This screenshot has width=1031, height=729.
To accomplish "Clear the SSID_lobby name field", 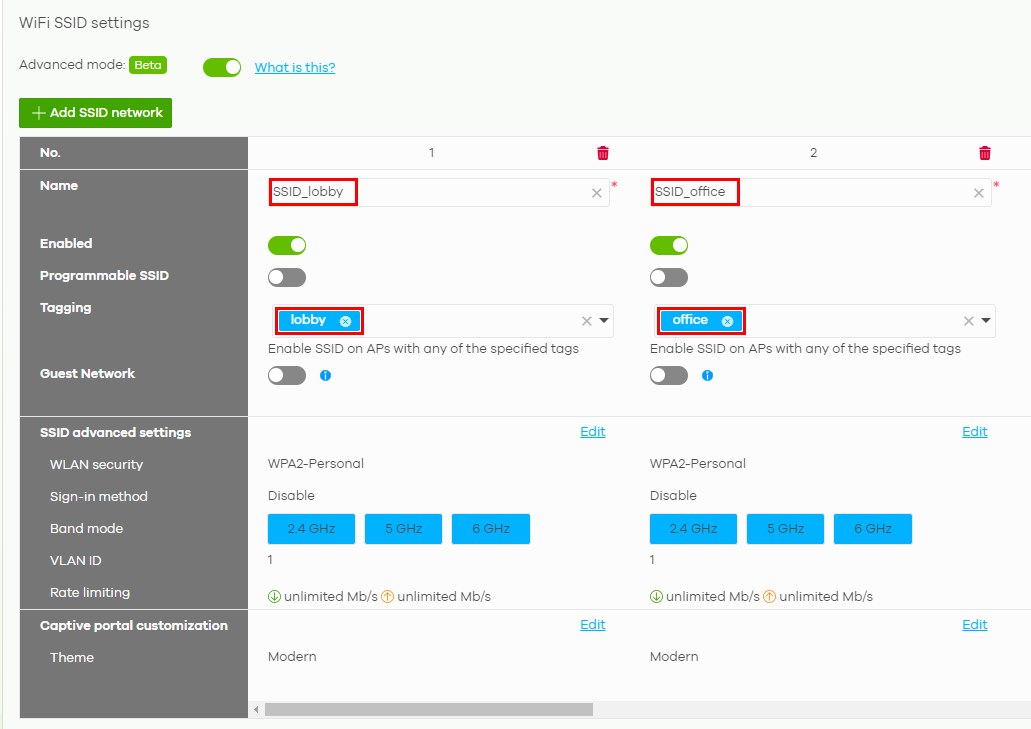I will (597, 193).
